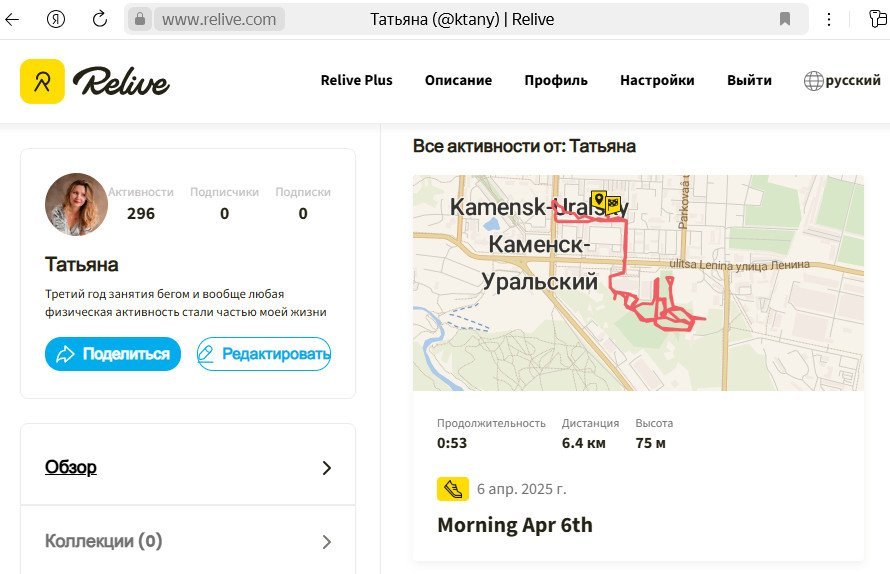The width and height of the screenshot is (890, 574).
Task: Click the globe language icon
Action: [x=813, y=81]
